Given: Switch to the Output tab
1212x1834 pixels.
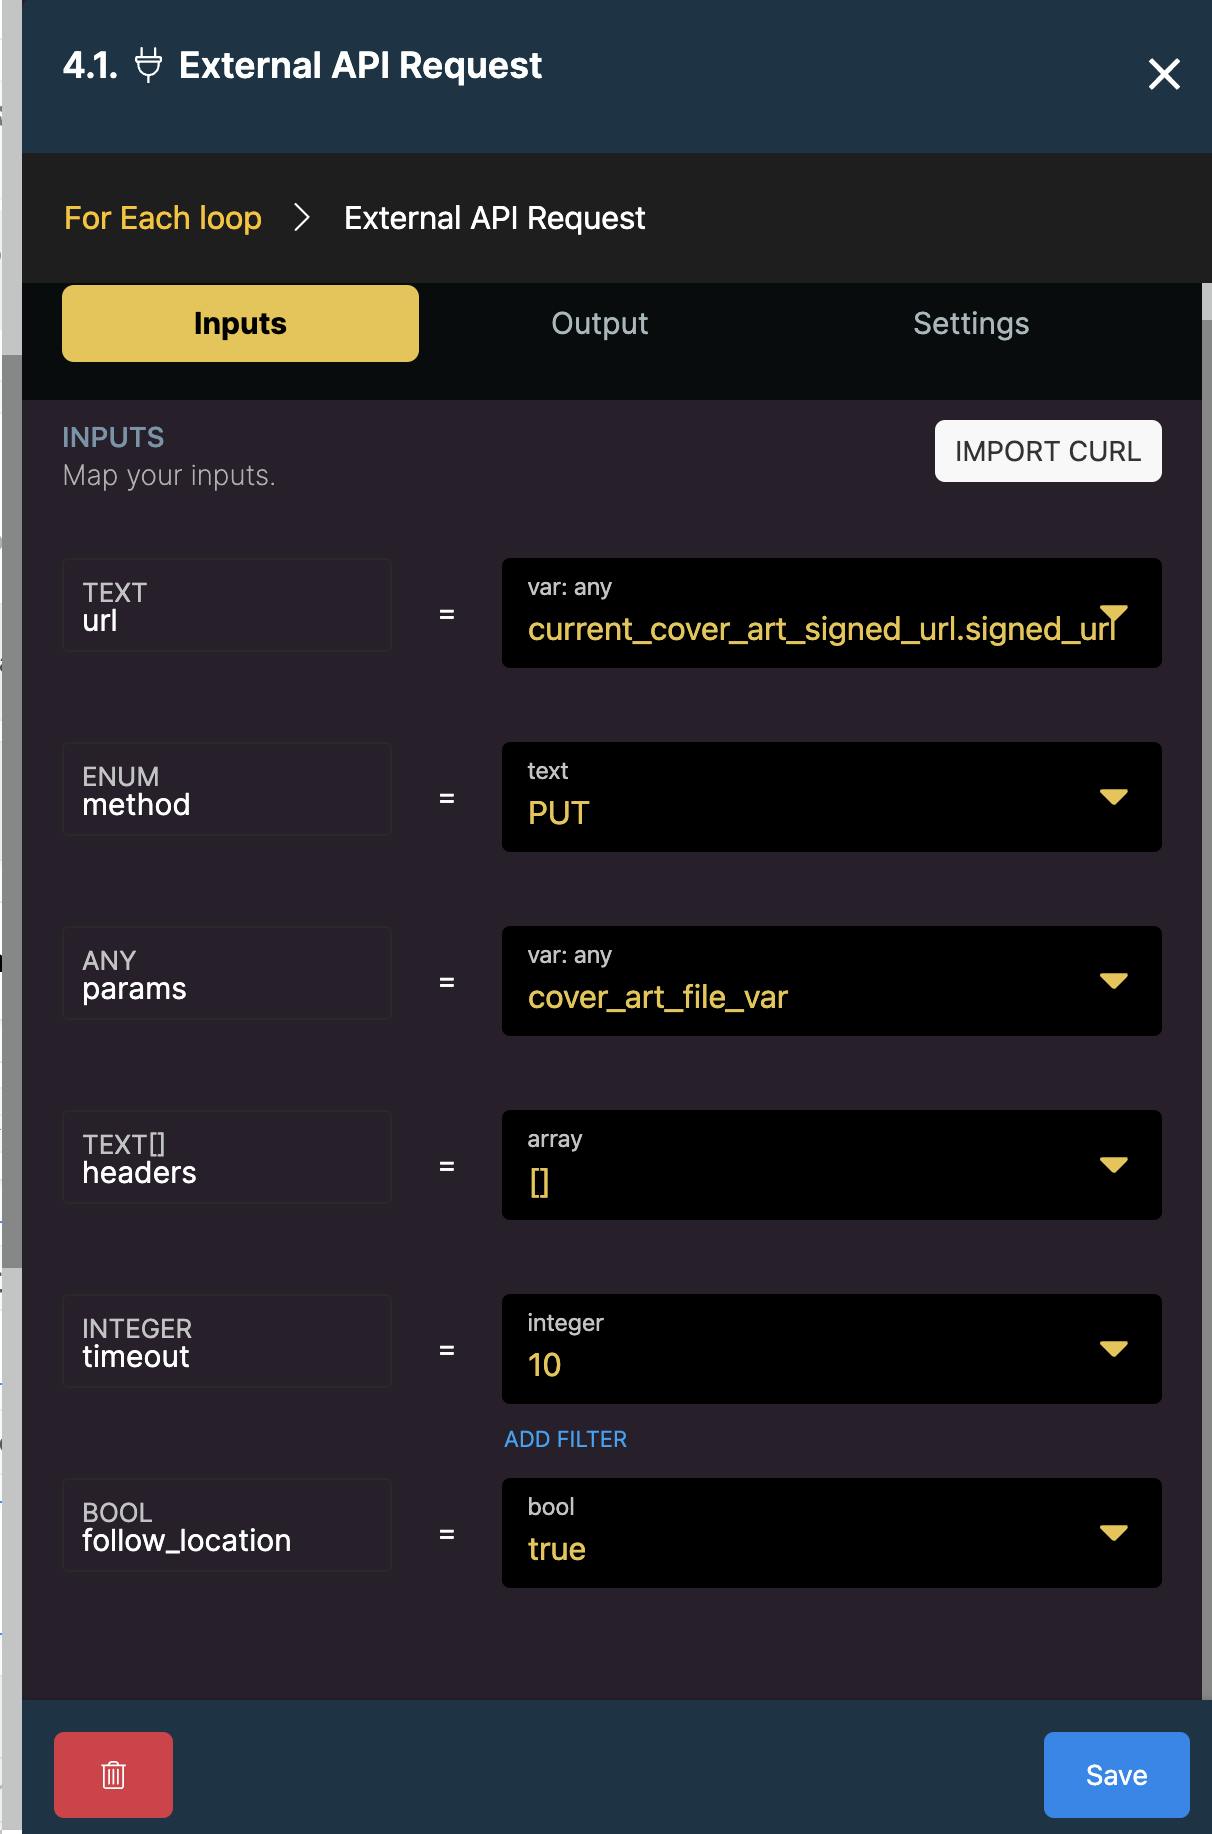Looking at the screenshot, I should [x=599, y=324].
